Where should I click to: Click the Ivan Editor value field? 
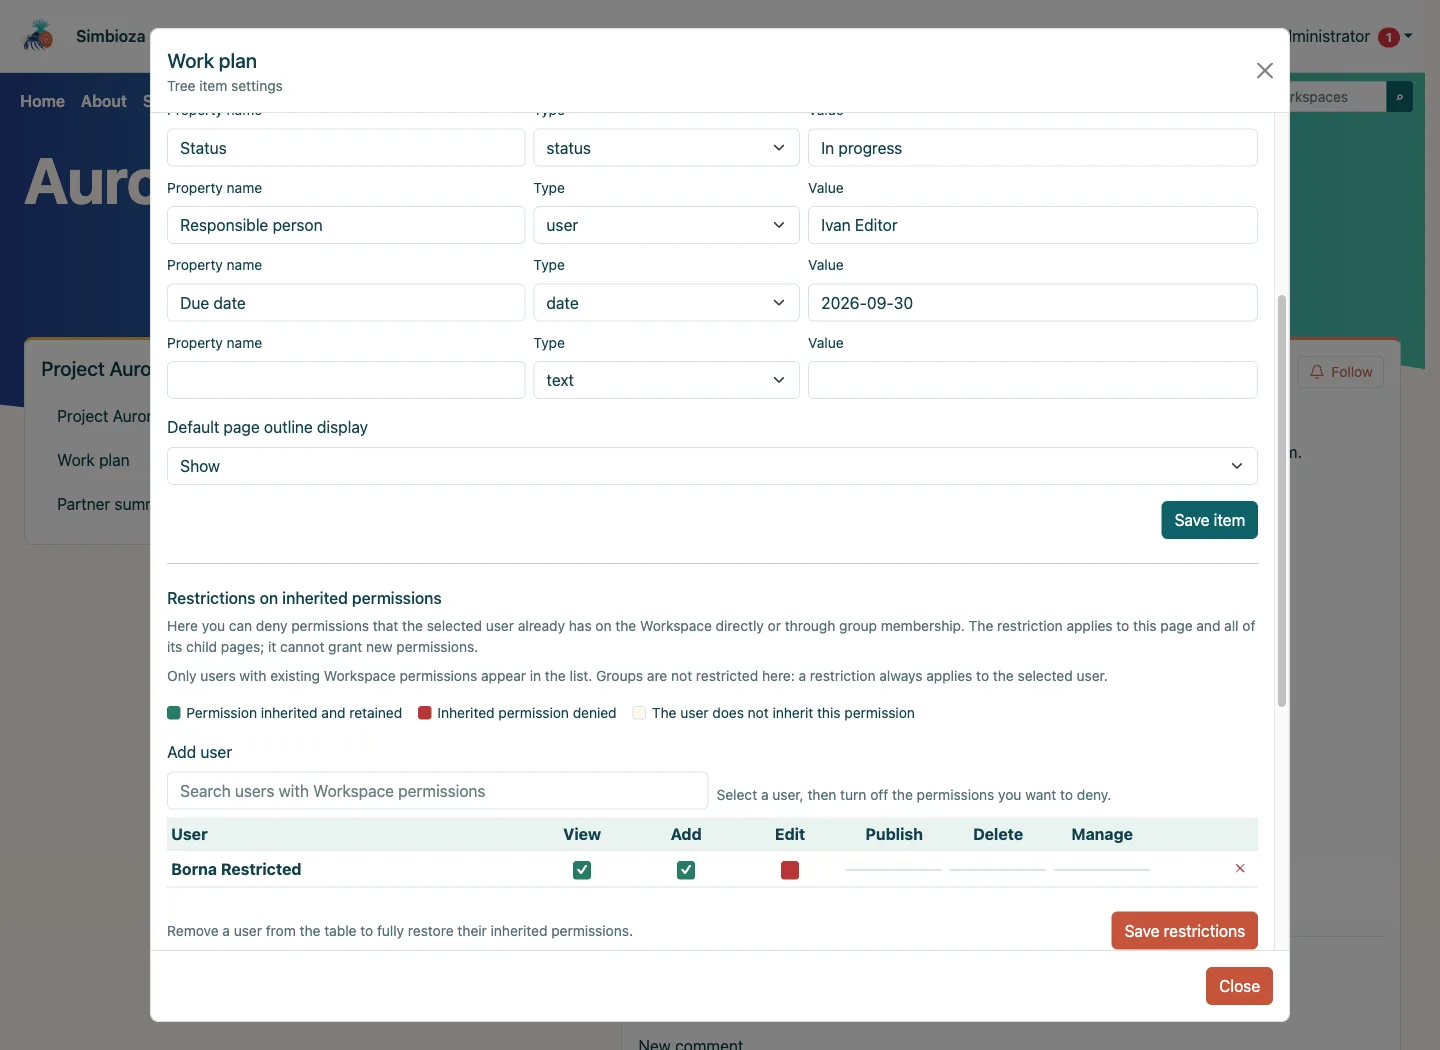click(1032, 225)
